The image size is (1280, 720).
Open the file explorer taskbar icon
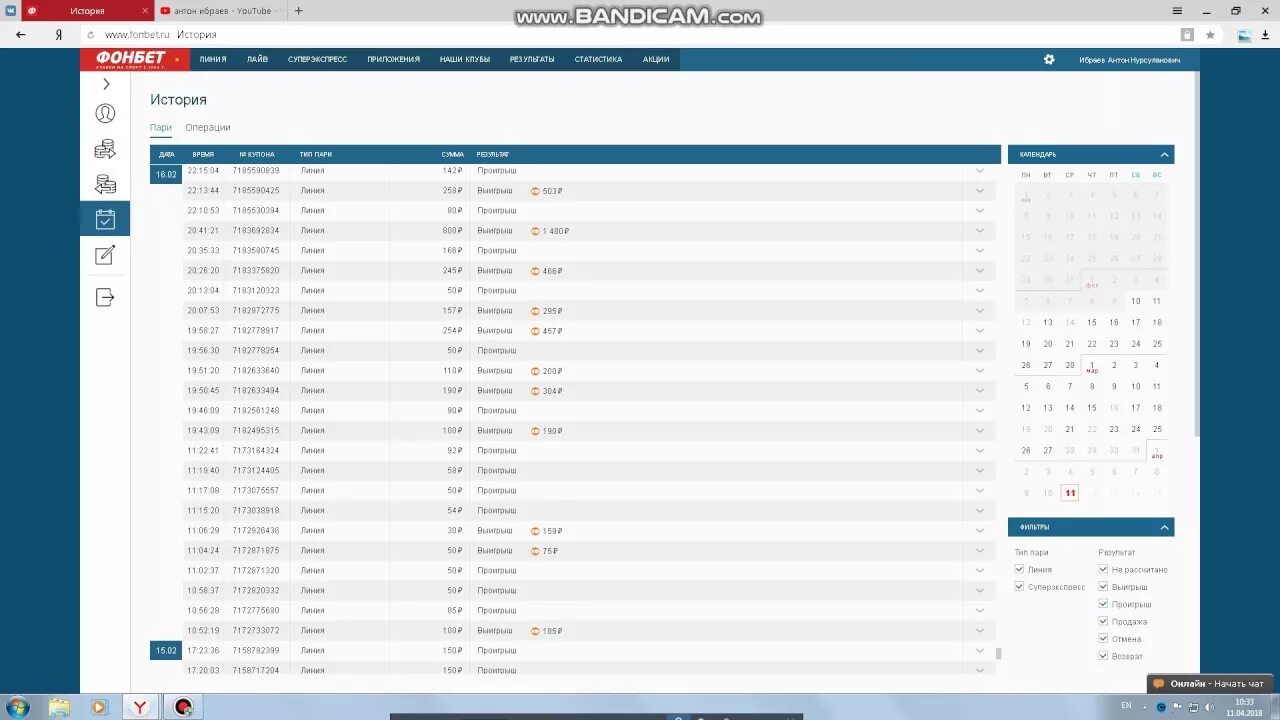point(60,707)
